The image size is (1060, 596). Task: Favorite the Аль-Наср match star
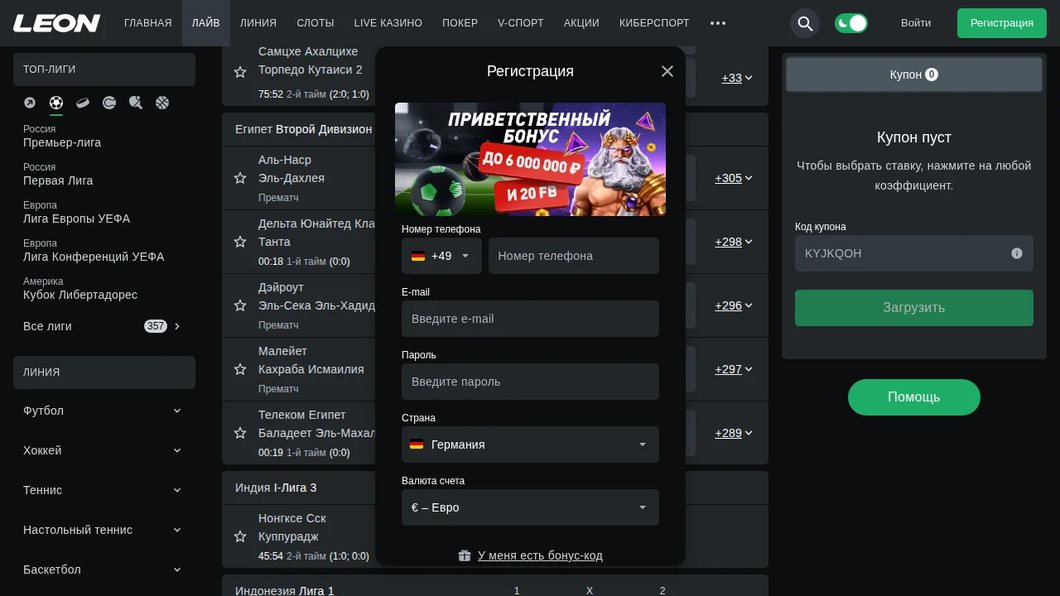pos(240,178)
